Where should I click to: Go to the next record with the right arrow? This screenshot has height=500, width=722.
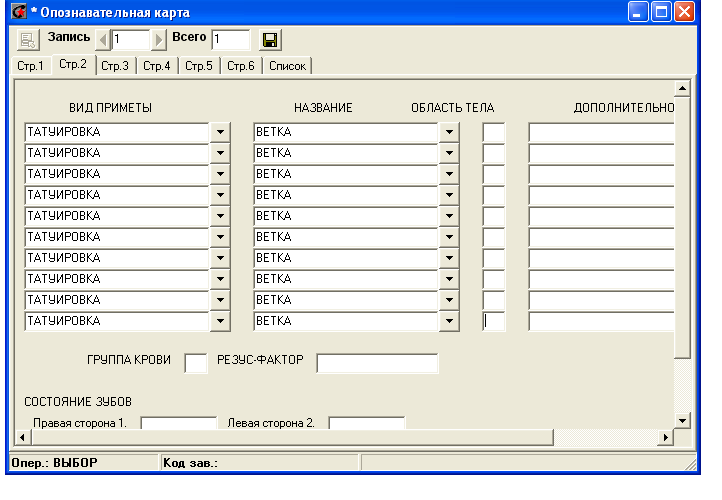[x=159, y=40]
